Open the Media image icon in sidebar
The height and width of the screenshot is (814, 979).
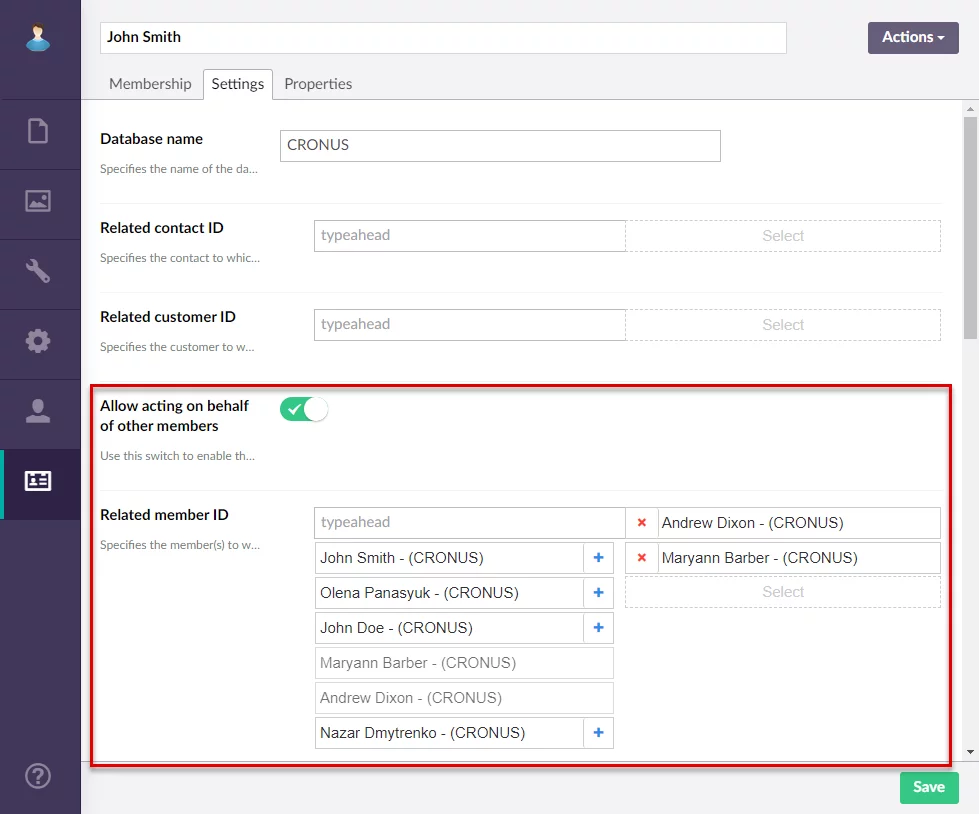[38, 201]
